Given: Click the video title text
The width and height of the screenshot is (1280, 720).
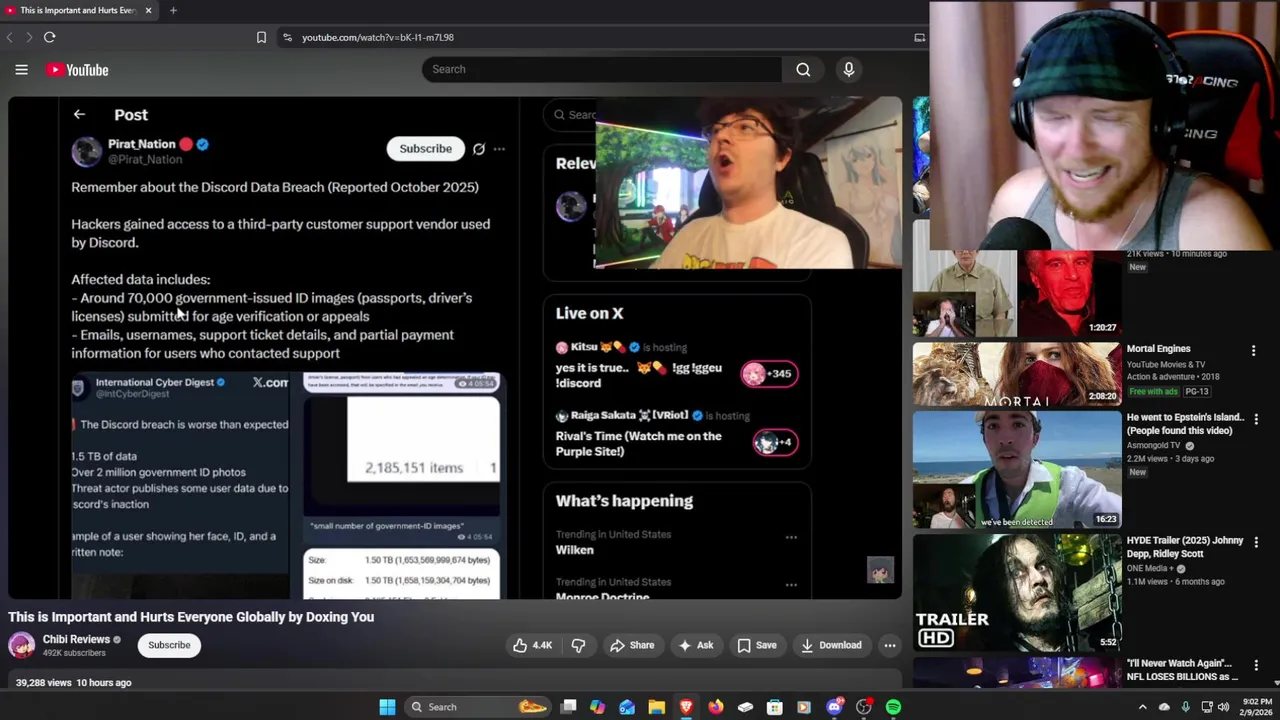Looking at the screenshot, I should (x=191, y=617).
